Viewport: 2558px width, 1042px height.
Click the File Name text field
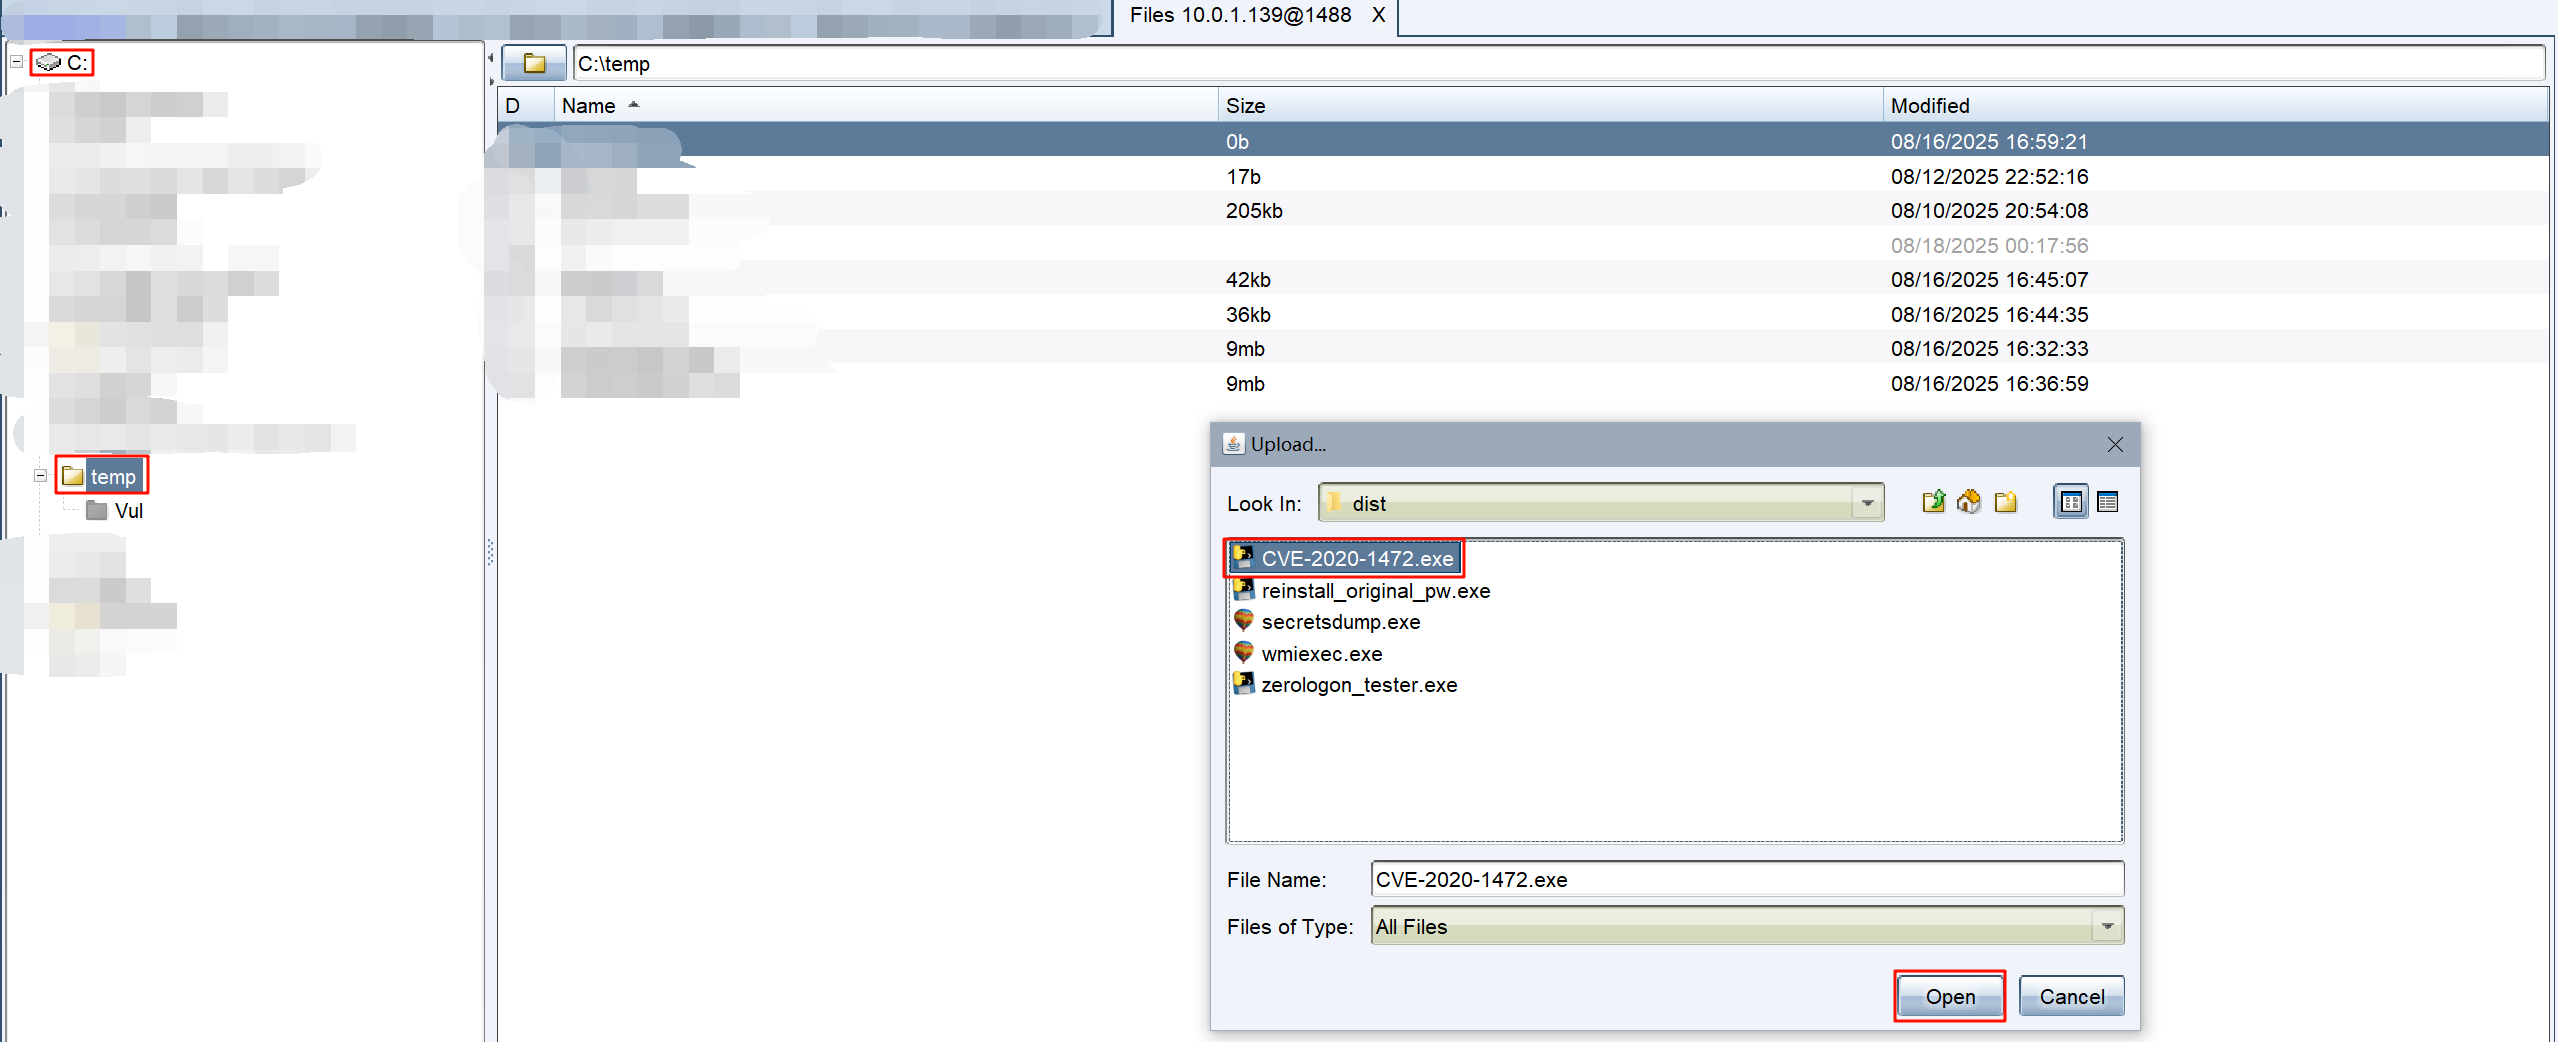1746,880
